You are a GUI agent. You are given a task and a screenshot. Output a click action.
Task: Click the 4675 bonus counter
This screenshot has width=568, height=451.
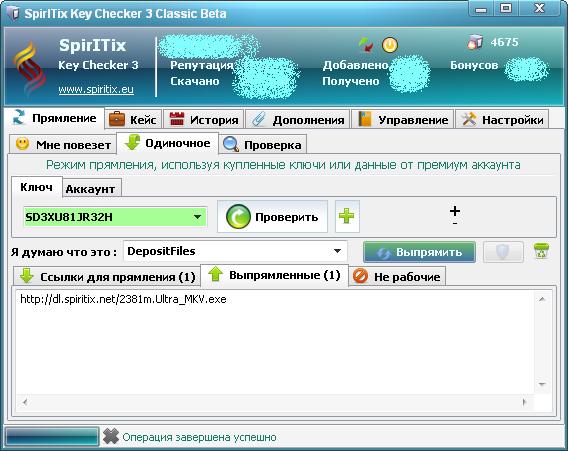pyautogui.click(x=504, y=42)
